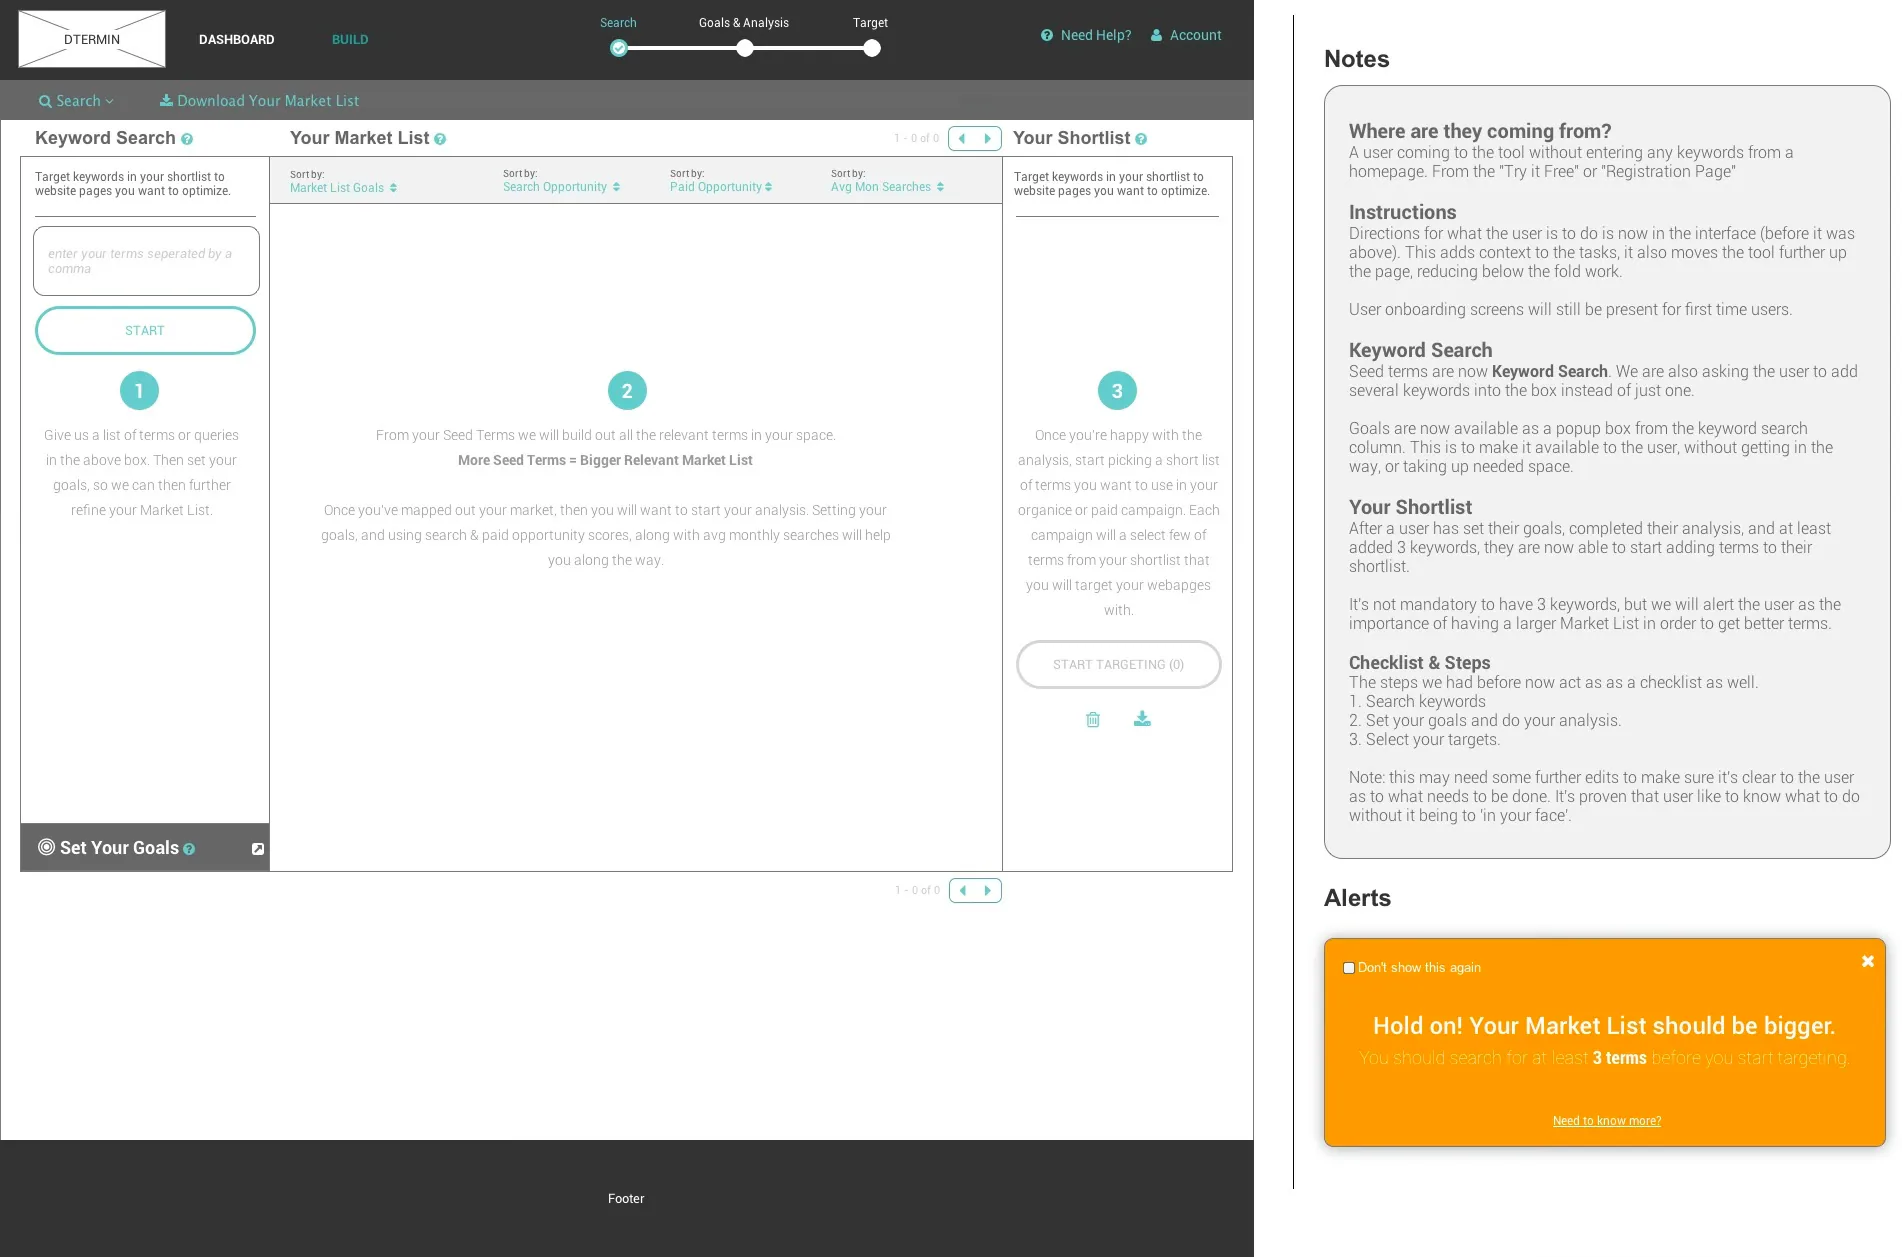1902x1257 pixels.
Task: Click the download icon beside Download Your Market List
Action: coord(166,100)
